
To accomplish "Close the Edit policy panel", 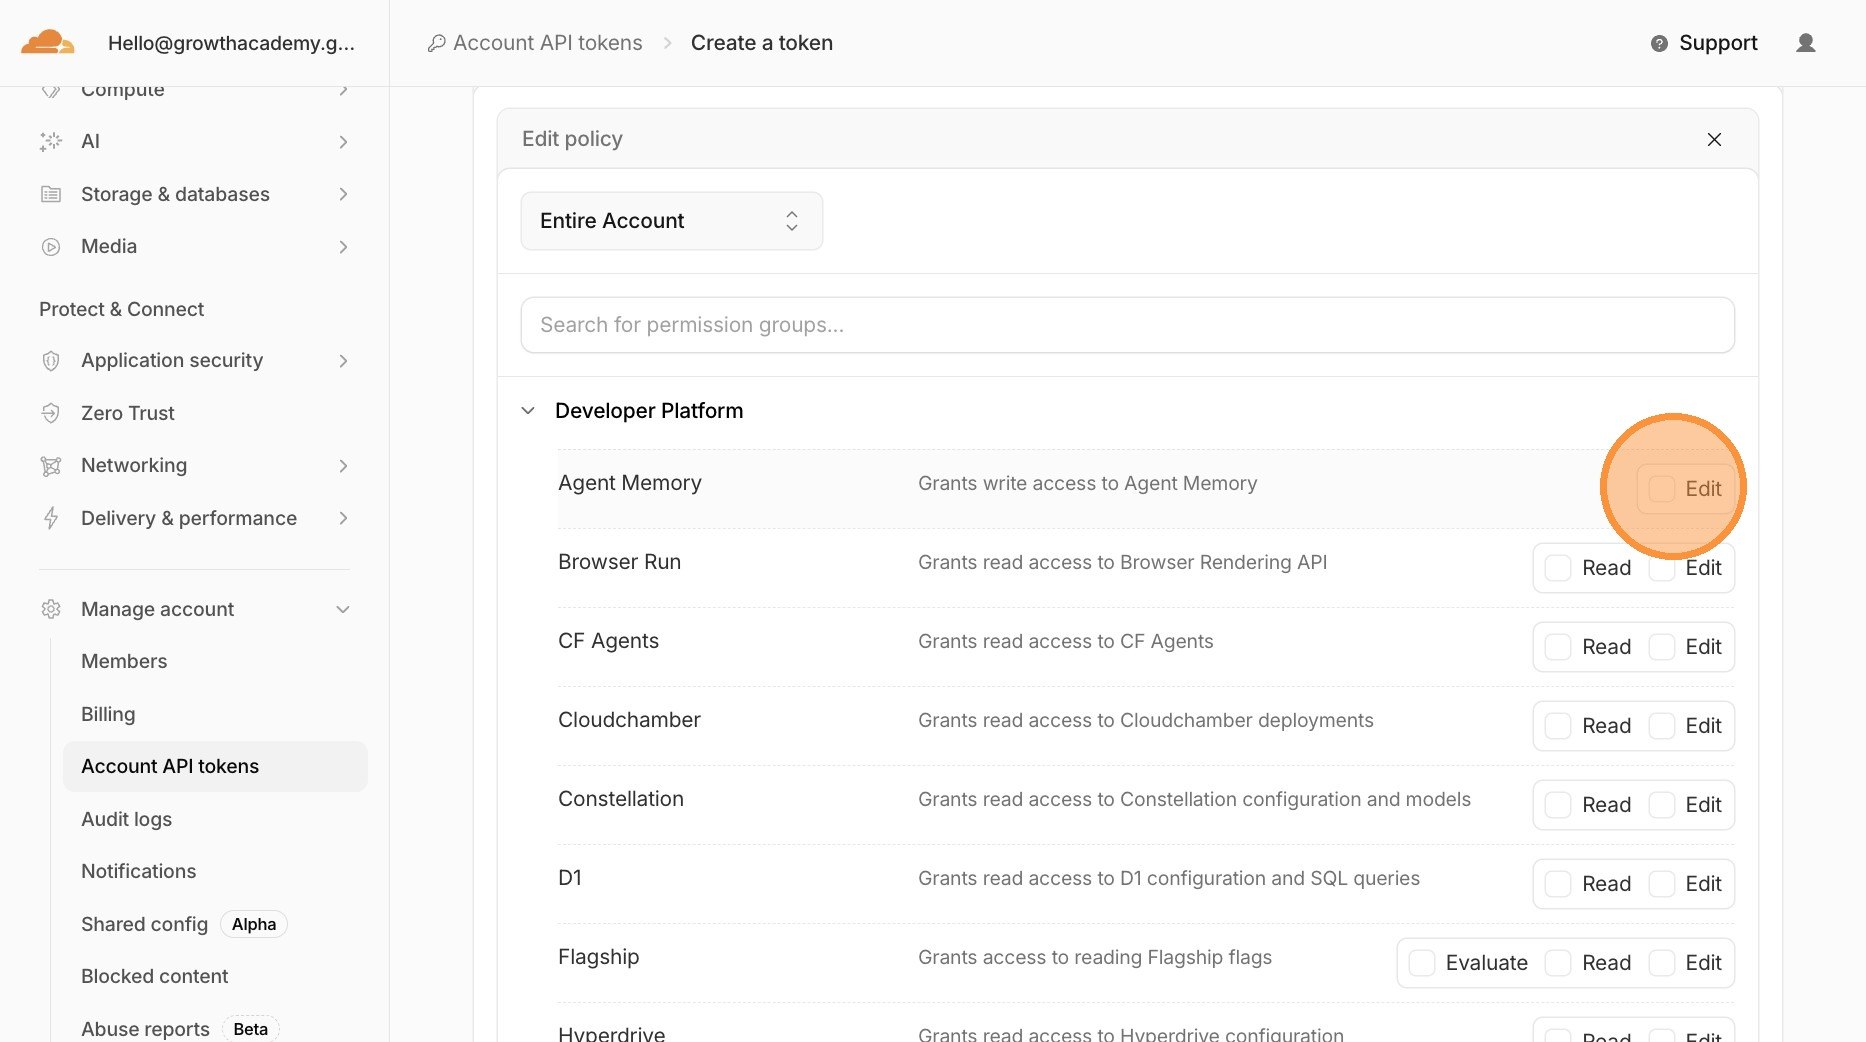I will [x=1714, y=139].
